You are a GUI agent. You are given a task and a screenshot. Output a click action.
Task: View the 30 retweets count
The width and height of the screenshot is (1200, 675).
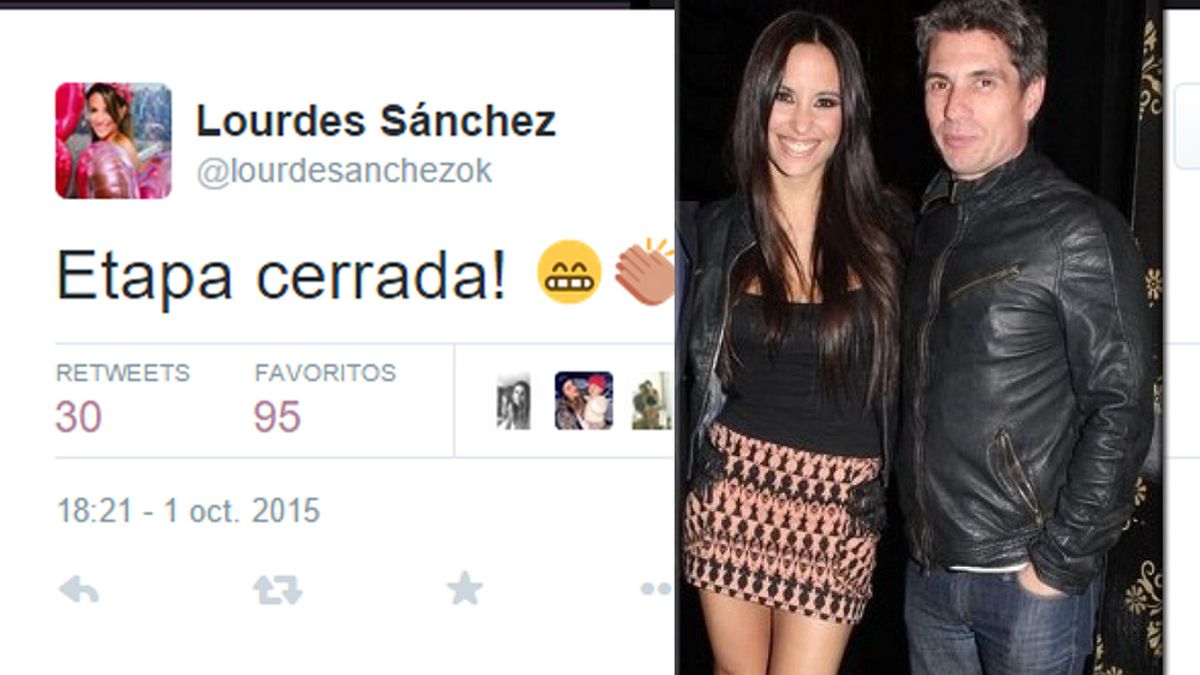click(x=79, y=417)
